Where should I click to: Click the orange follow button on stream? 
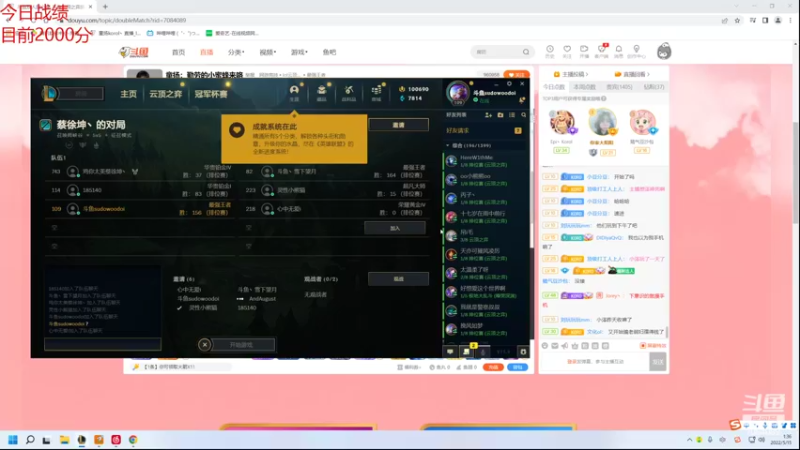point(516,74)
